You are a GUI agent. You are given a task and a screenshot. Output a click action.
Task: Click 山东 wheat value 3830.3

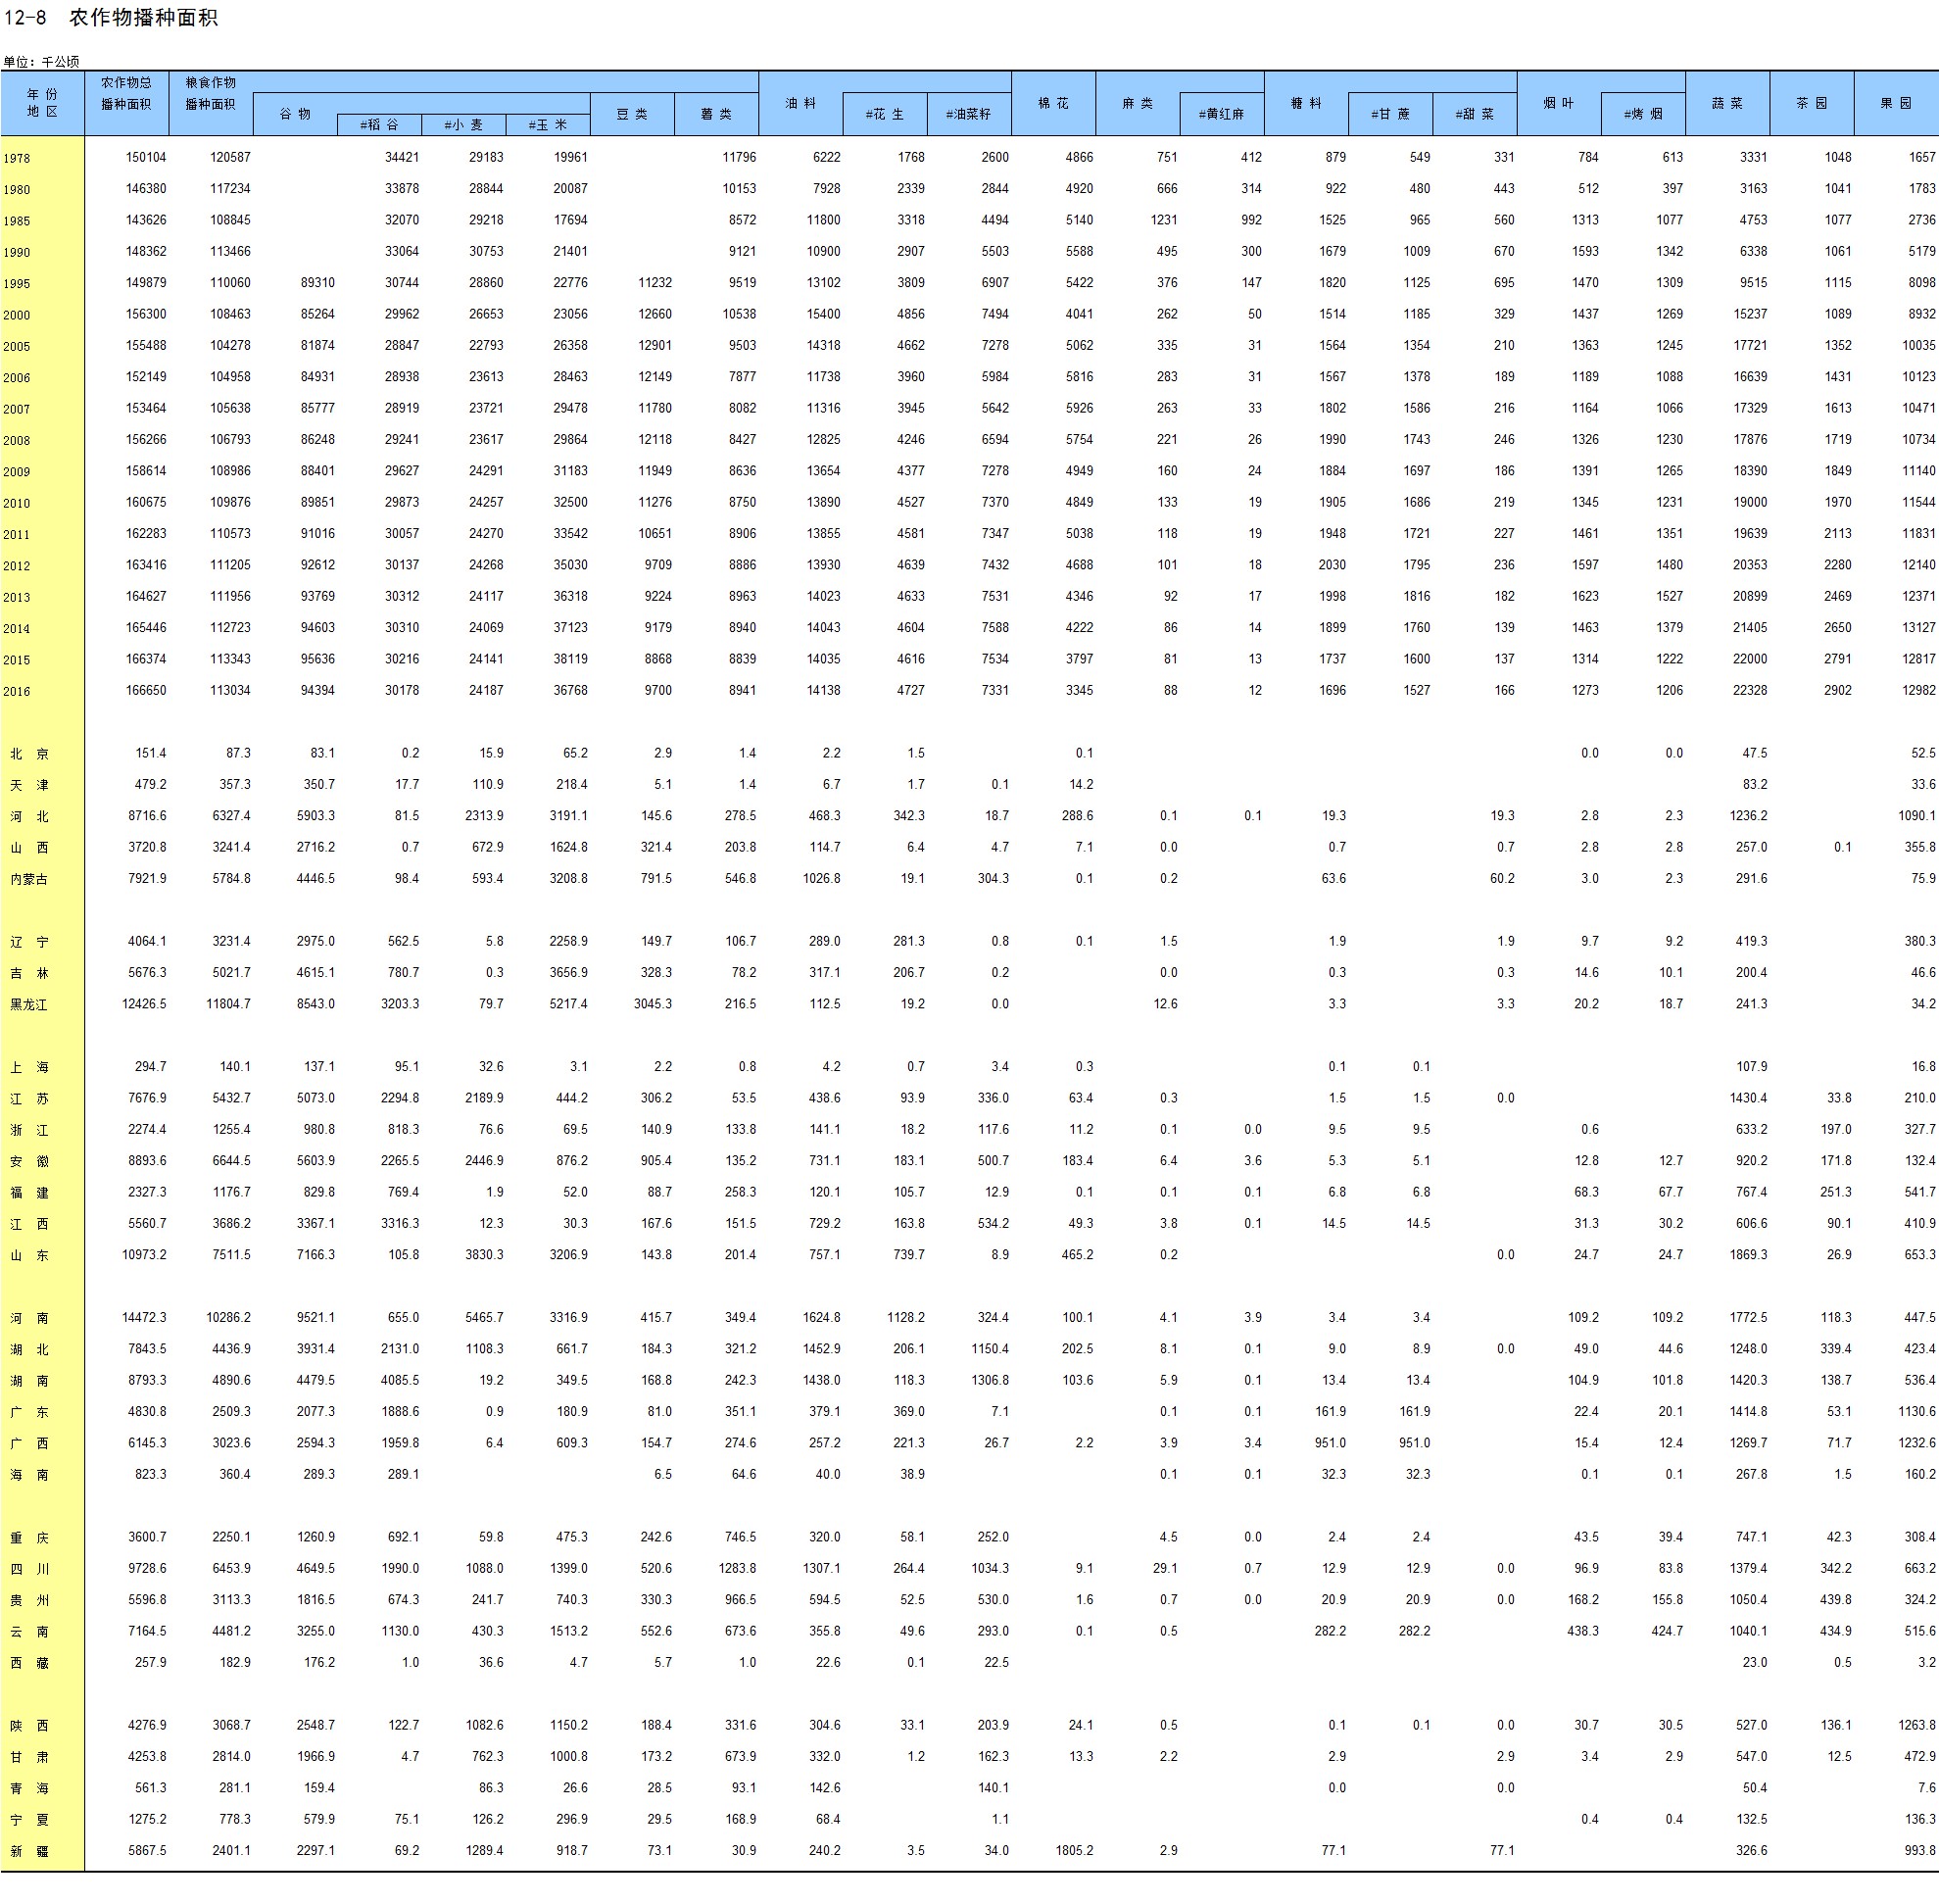pos(484,1255)
